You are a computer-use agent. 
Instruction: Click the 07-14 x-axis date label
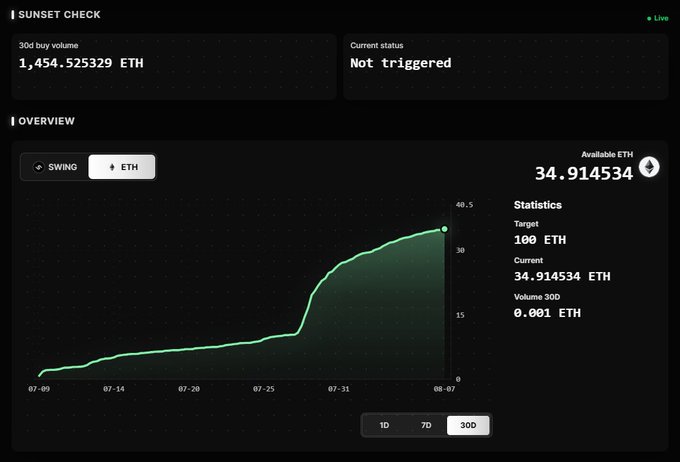click(114, 389)
